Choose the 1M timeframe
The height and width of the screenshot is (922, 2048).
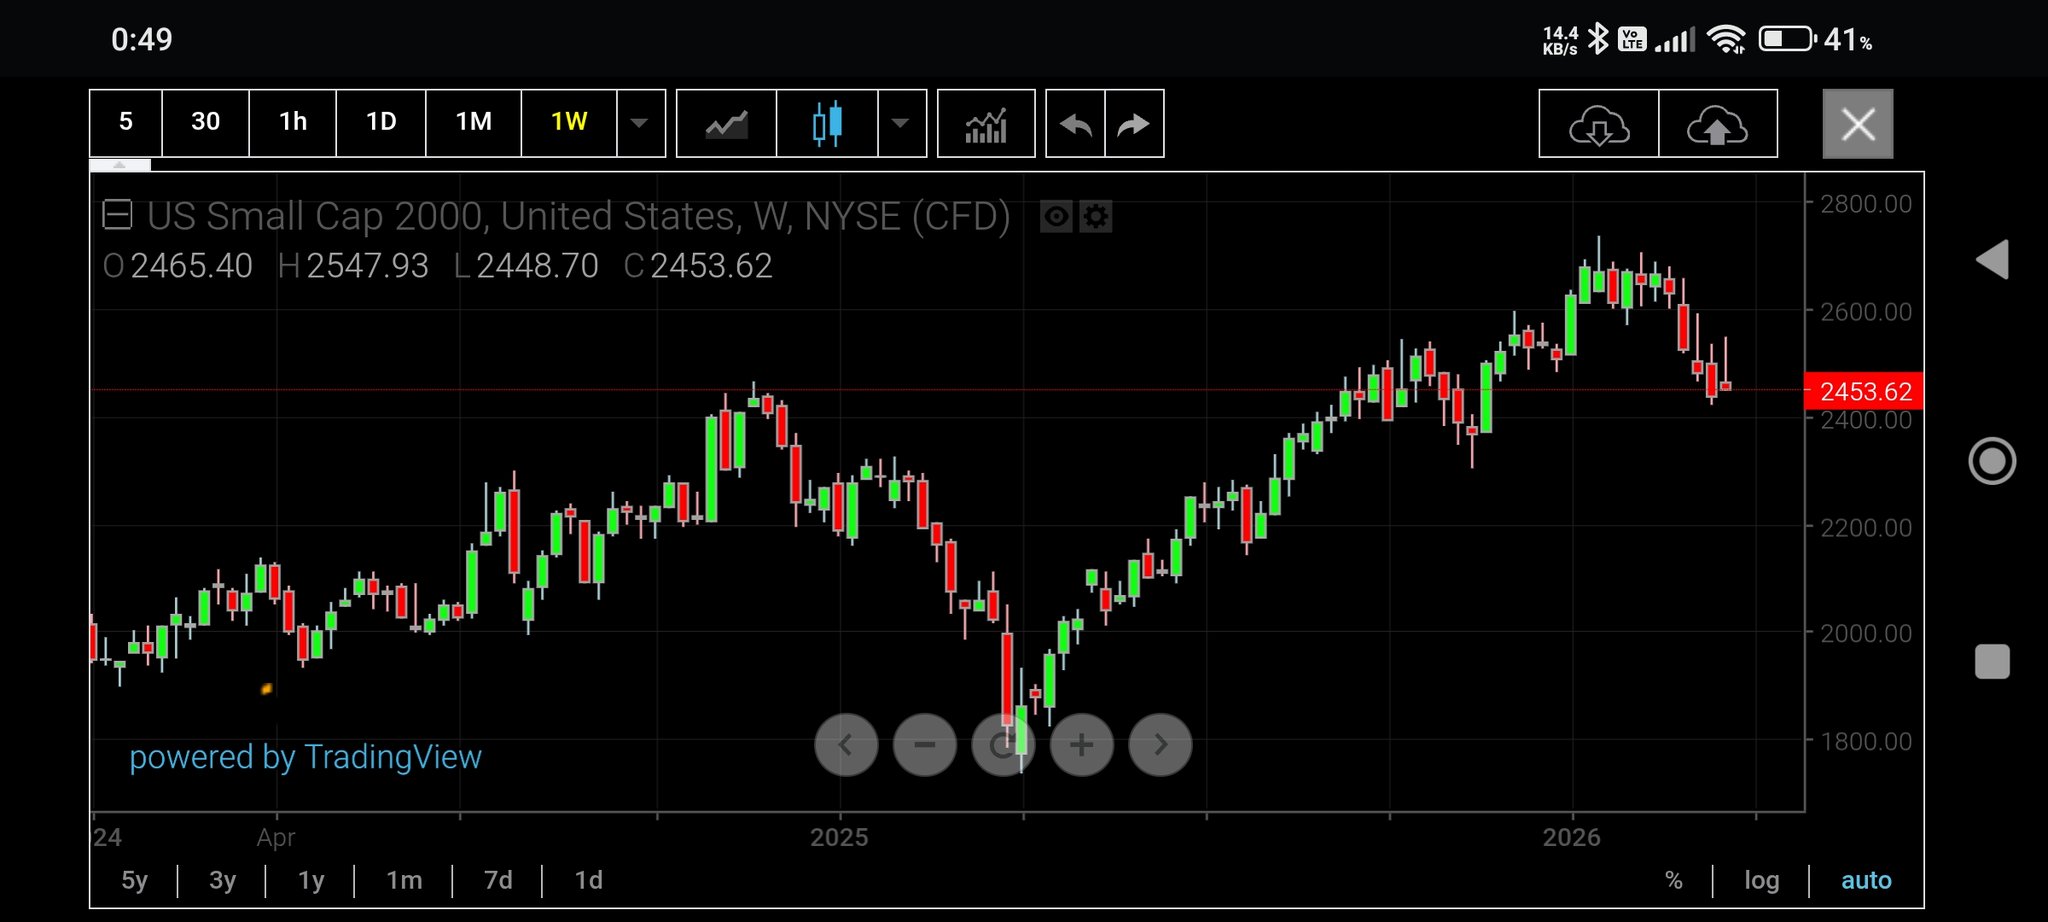[473, 123]
